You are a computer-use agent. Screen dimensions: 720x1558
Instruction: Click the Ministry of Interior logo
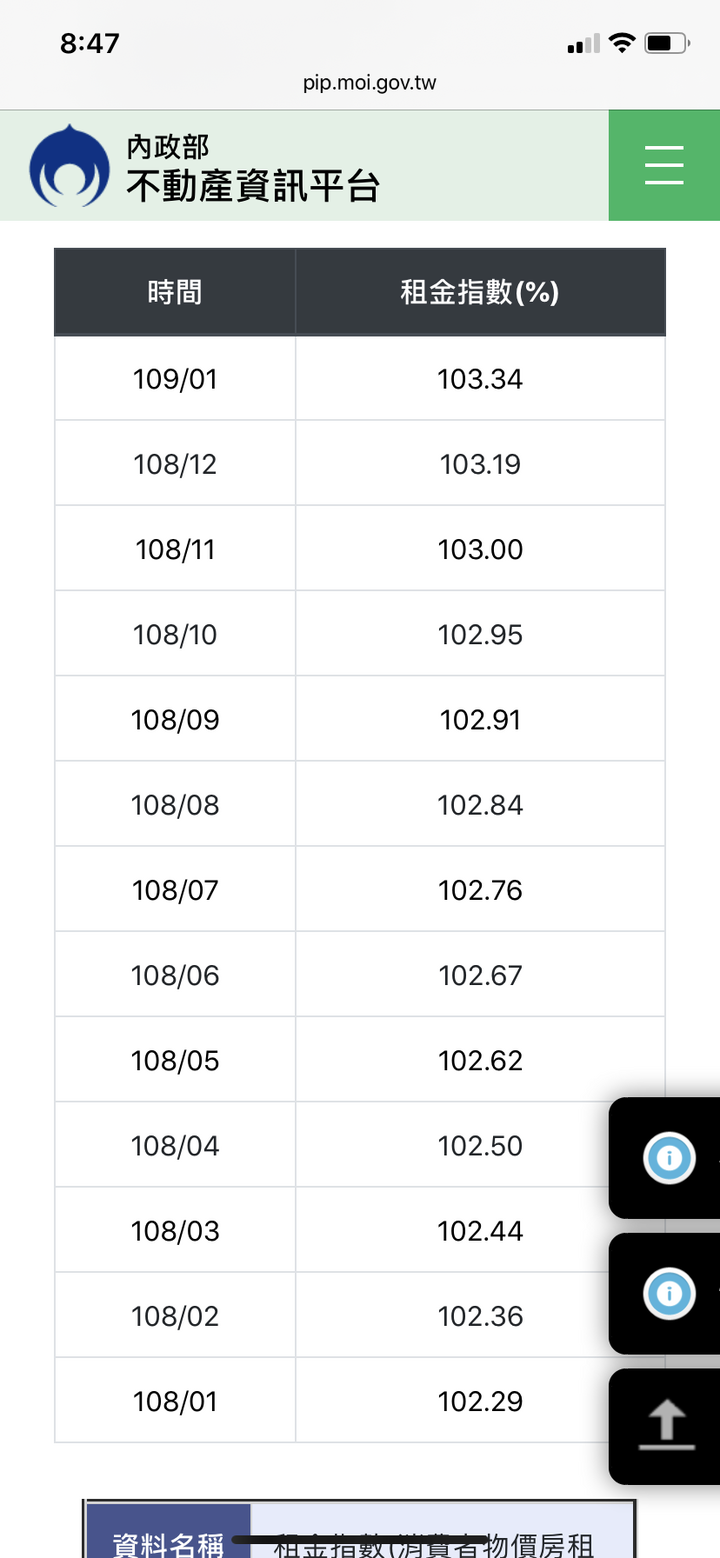point(69,165)
